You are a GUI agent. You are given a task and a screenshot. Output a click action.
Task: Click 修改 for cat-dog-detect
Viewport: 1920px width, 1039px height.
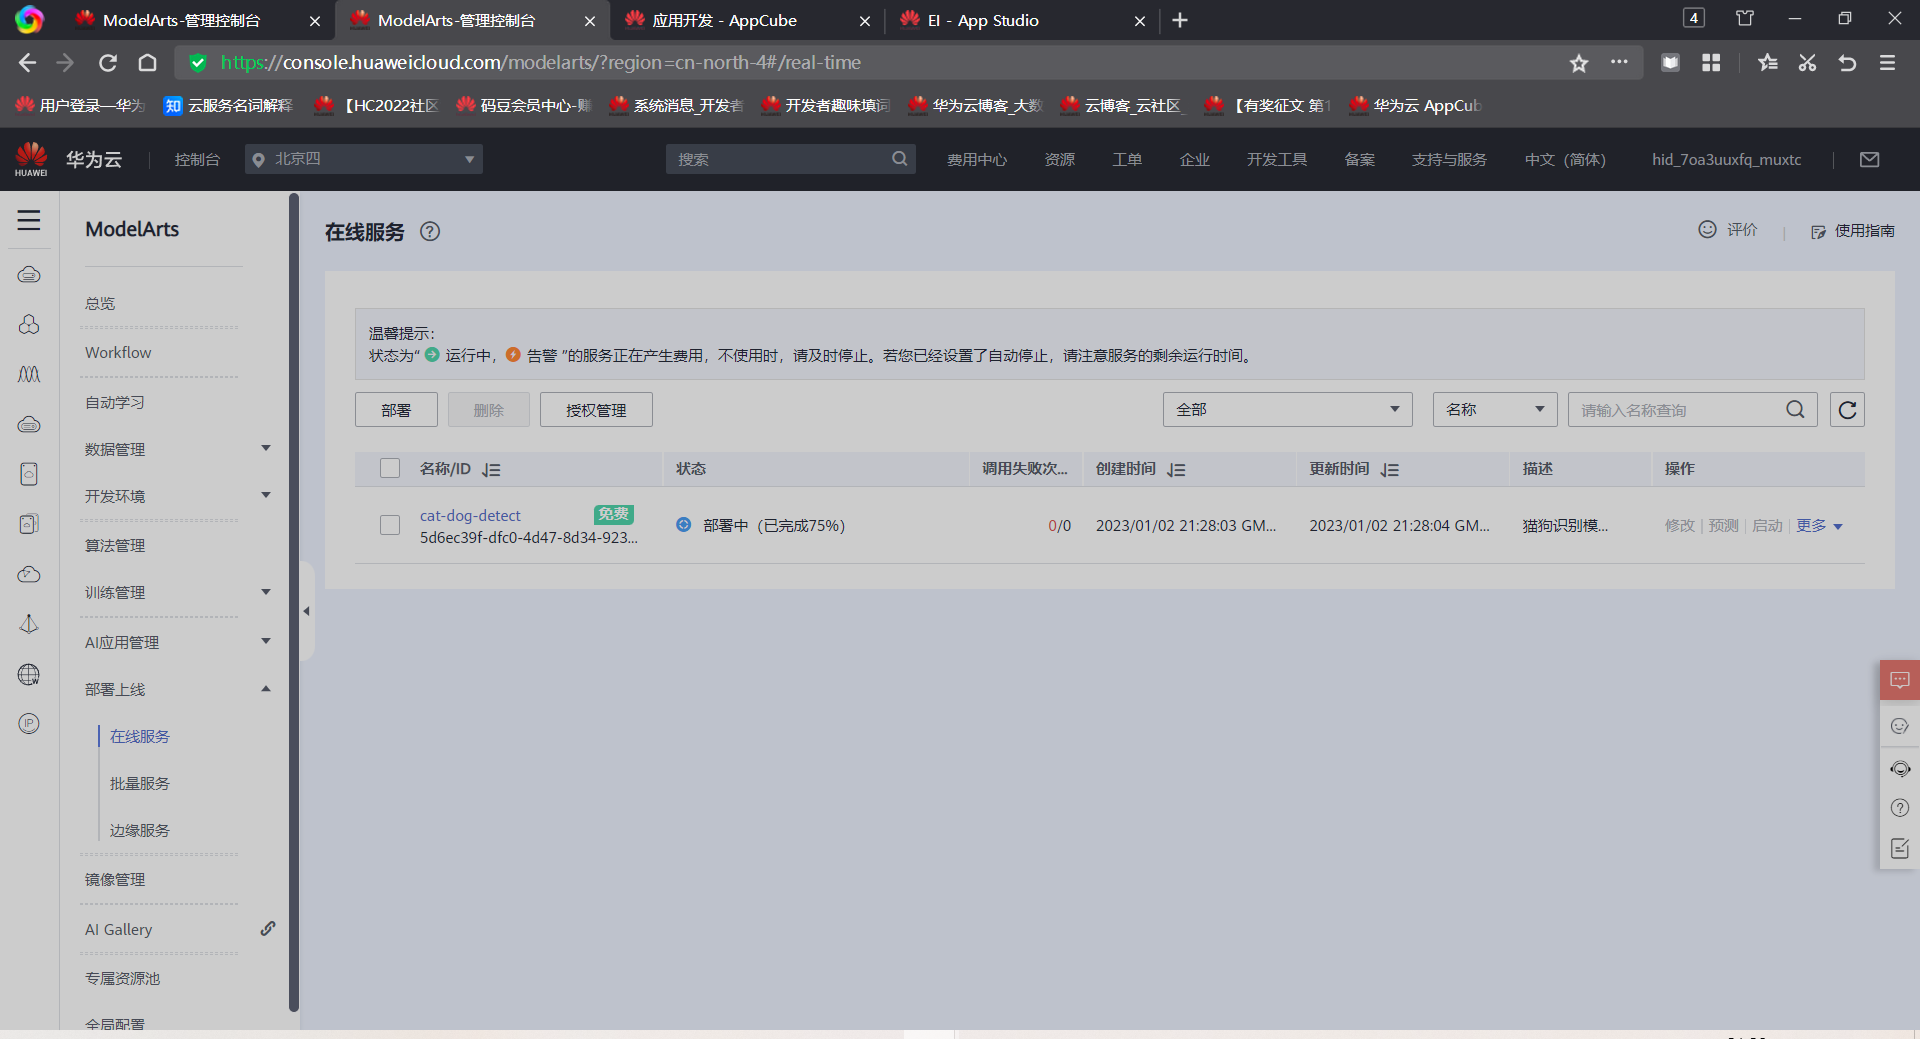click(1680, 526)
